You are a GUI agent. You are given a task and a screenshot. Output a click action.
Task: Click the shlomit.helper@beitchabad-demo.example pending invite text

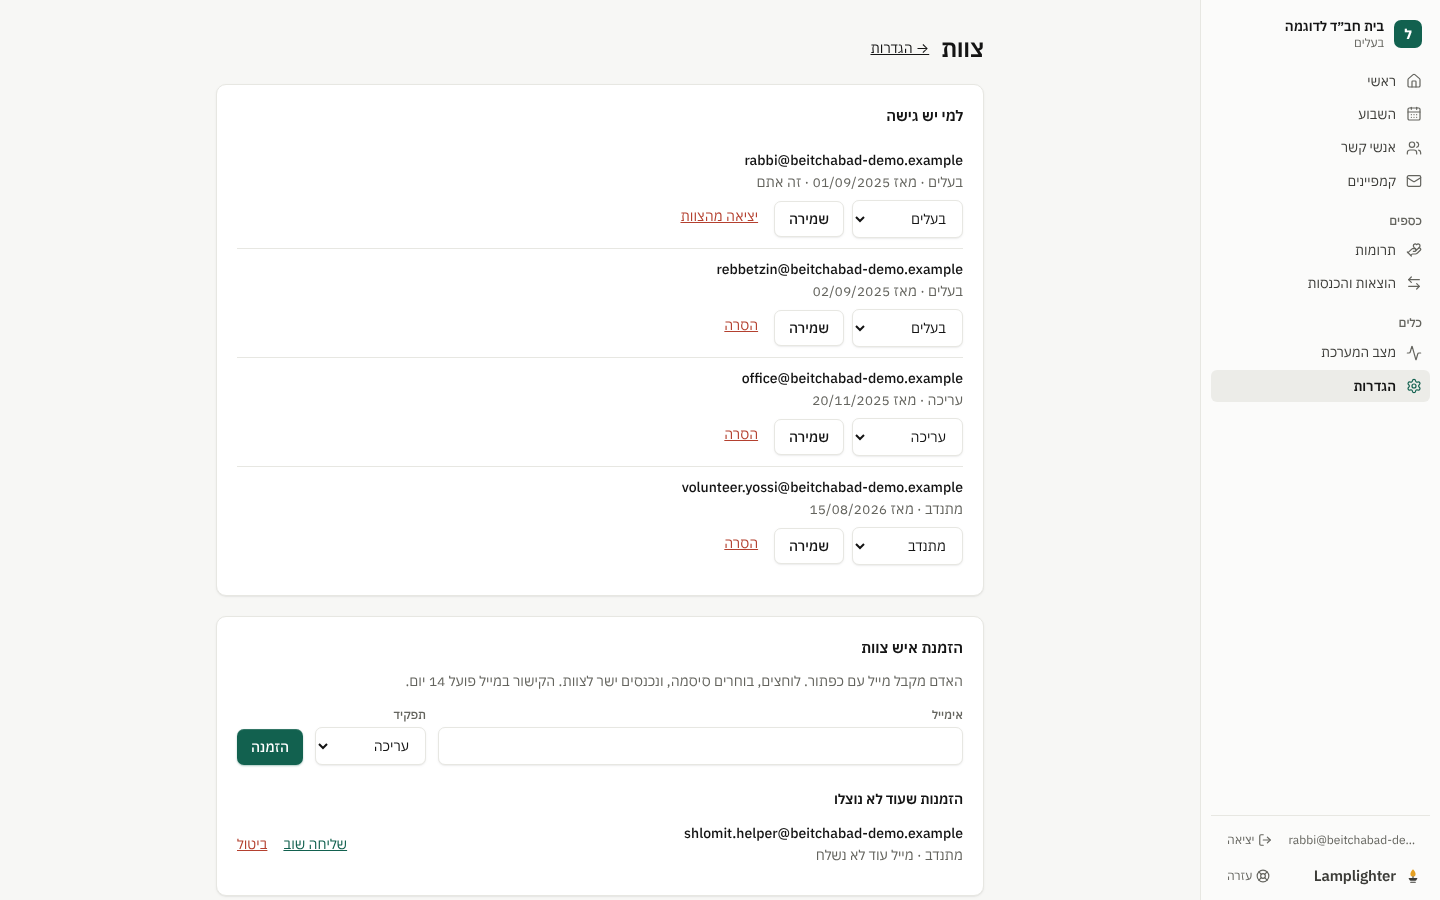pyautogui.click(x=823, y=833)
